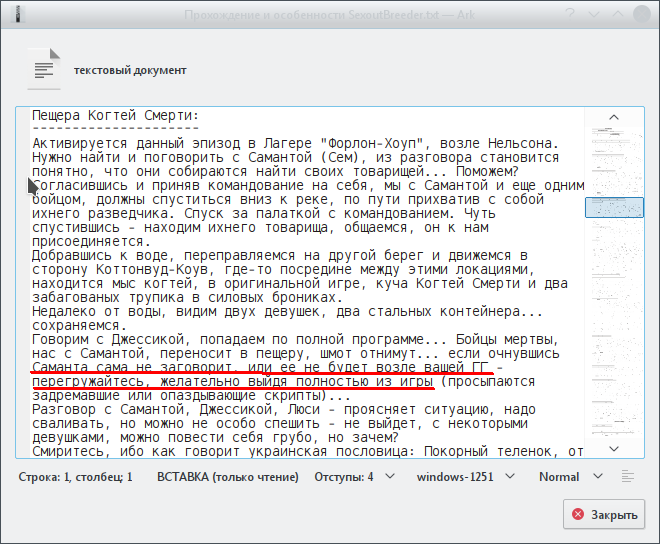This screenshot has height=544, width=660.
Task: Open the windows-1251 encoding dropdown
Action: click(464, 477)
